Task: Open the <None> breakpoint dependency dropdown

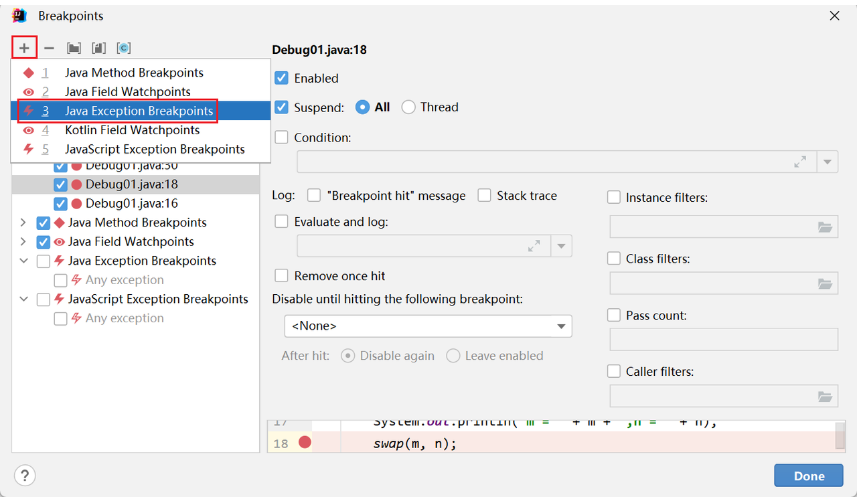Action: (428, 326)
